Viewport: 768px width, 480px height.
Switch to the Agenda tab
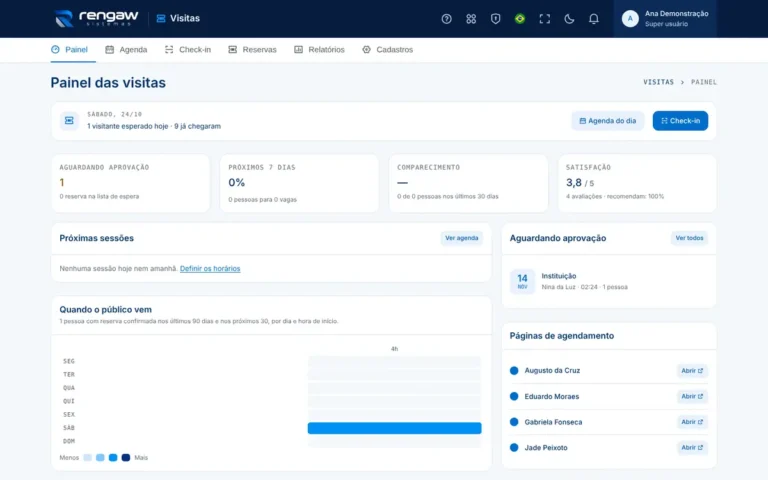(126, 49)
